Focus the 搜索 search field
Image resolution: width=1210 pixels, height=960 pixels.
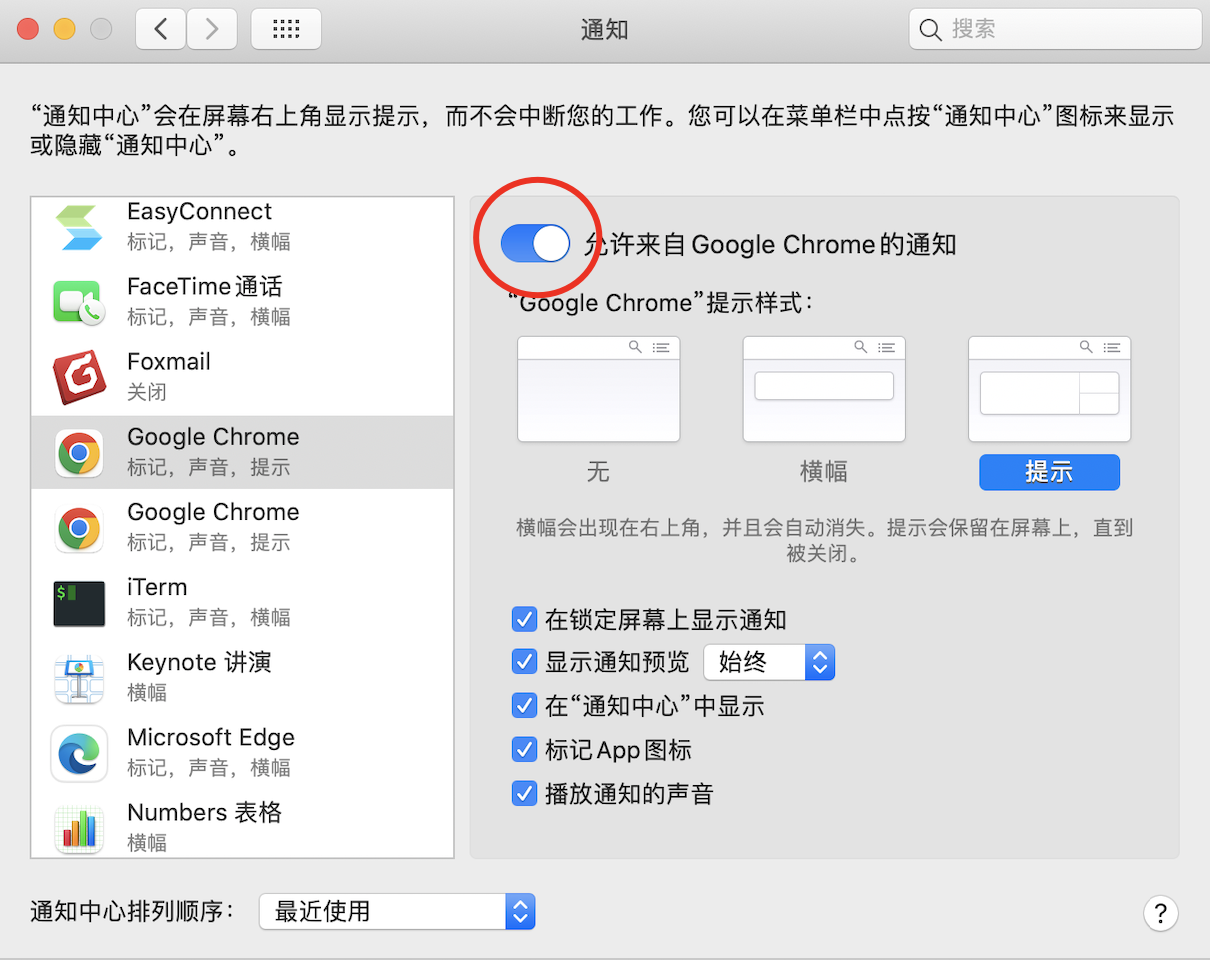pos(1055,30)
